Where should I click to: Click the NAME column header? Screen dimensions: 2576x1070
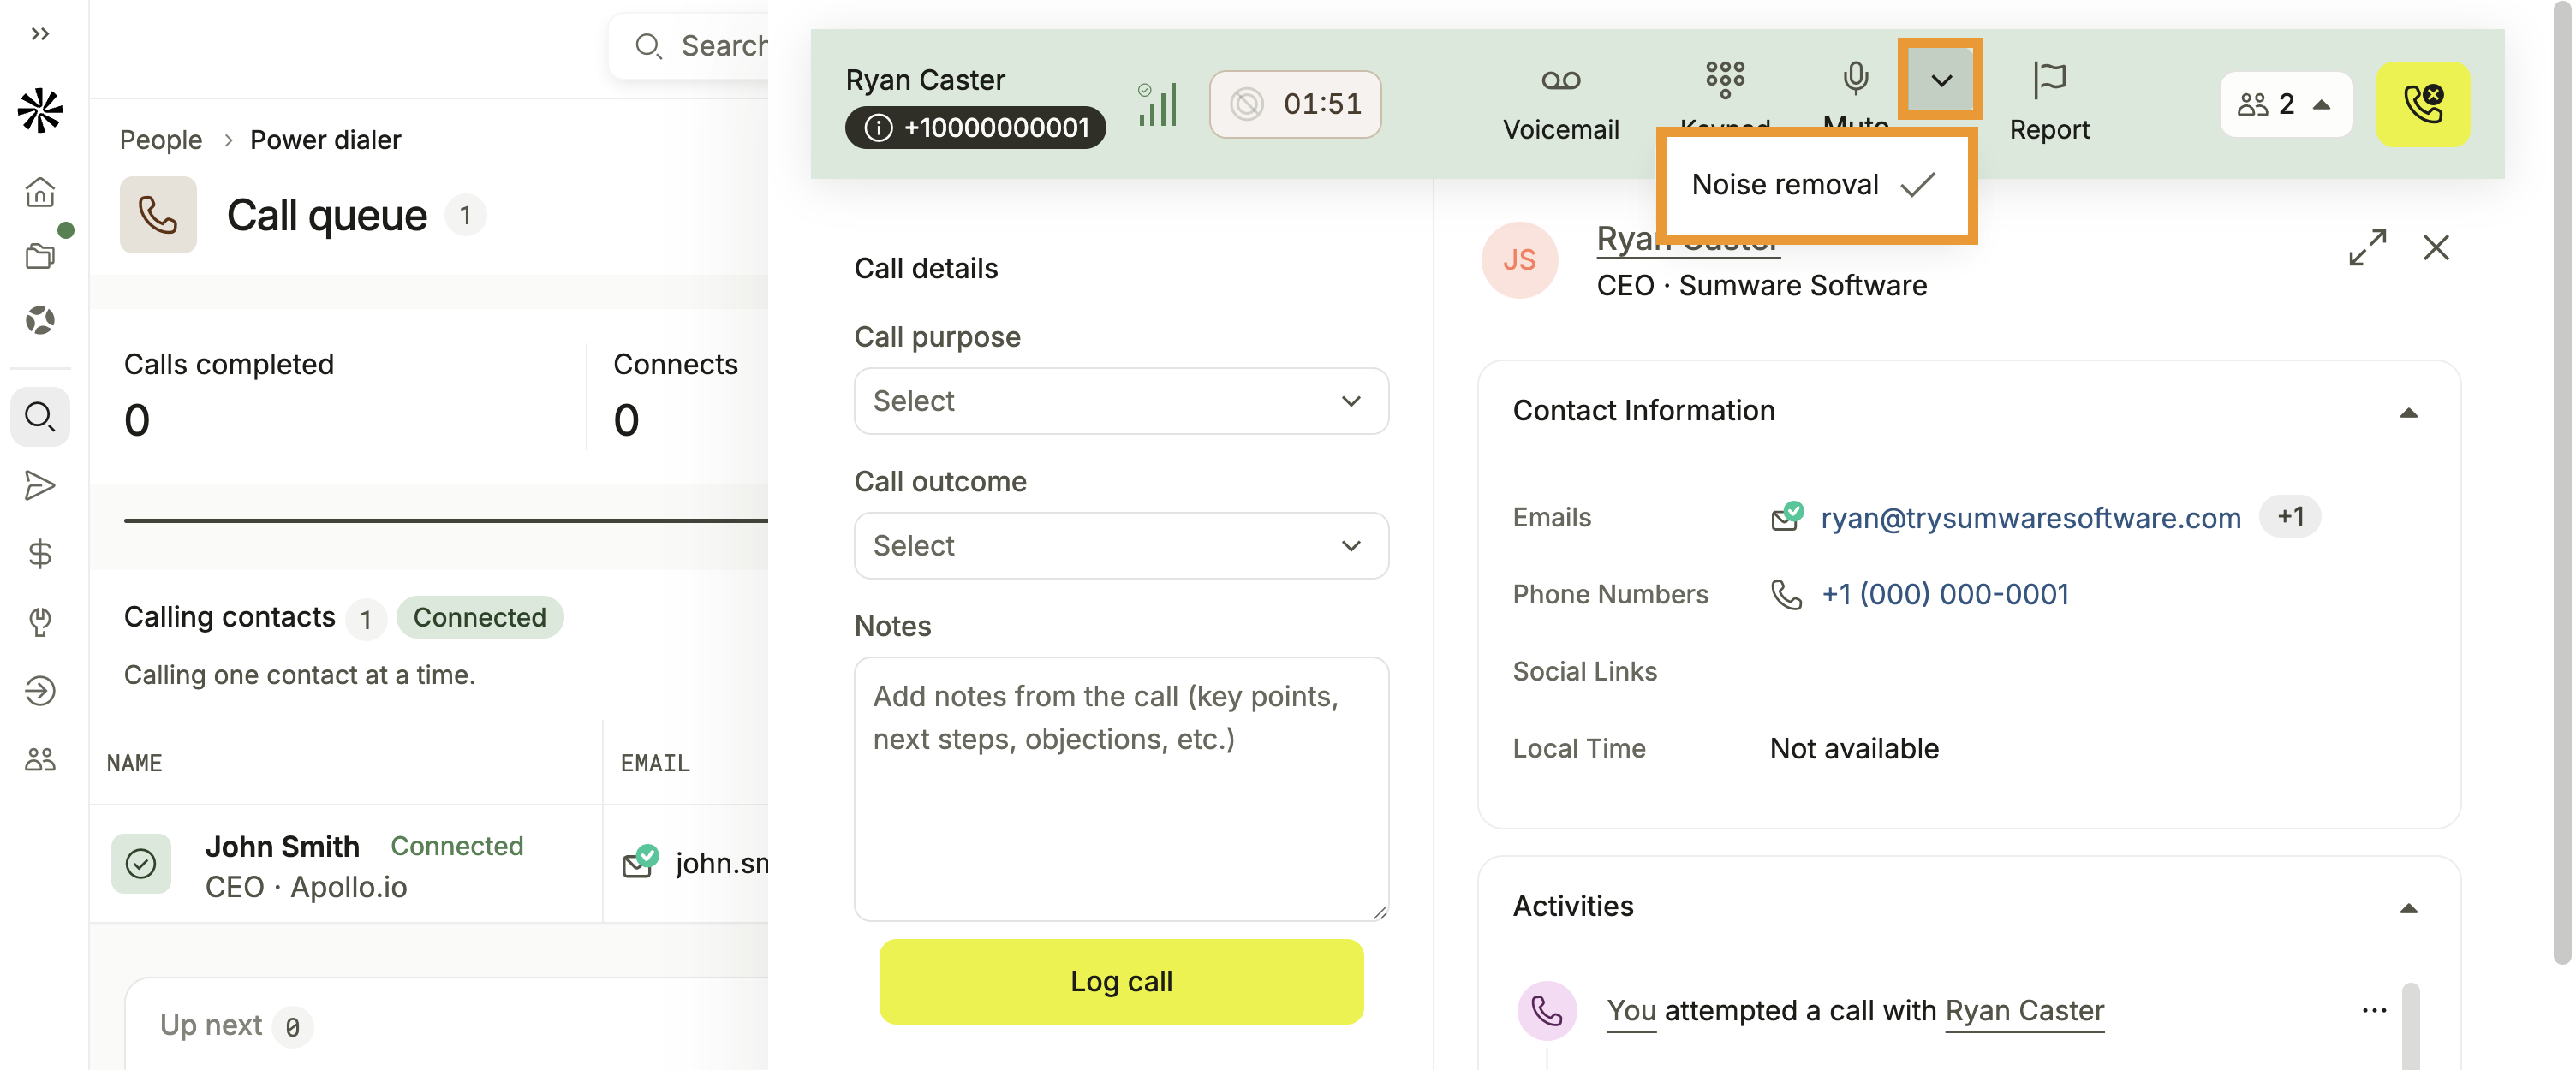[135, 764]
